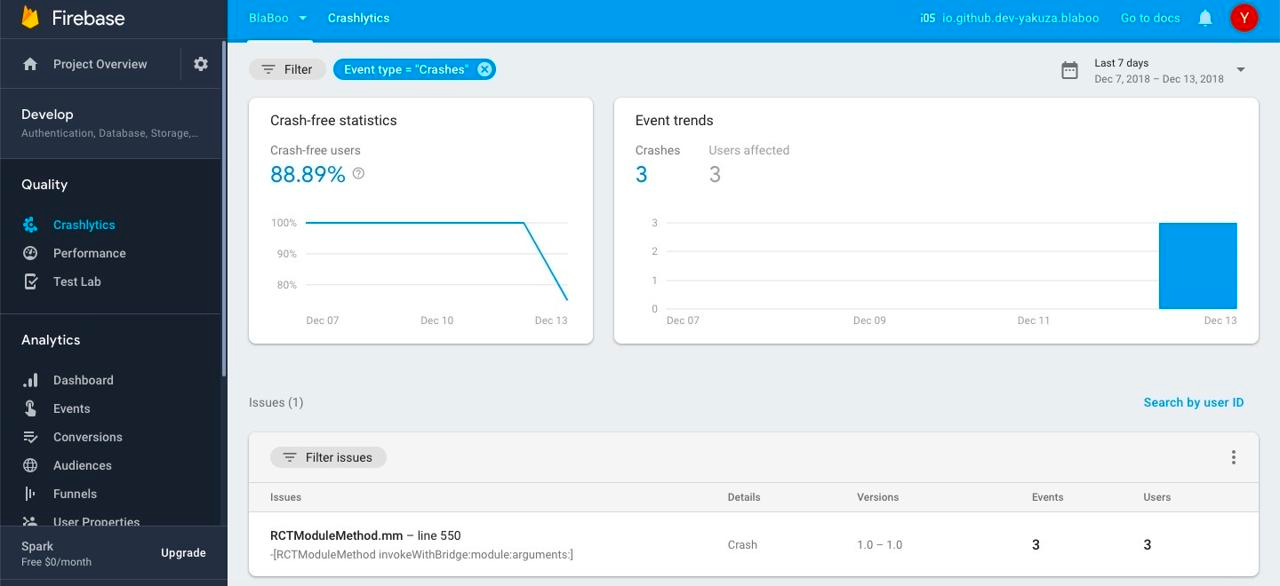Open the issues table three-dot menu
The height and width of the screenshot is (586, 1280).
pos(1233,457)
